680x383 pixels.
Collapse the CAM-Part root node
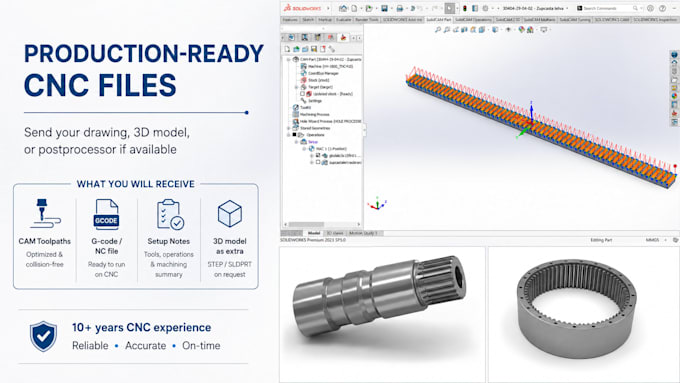point(288,59)
